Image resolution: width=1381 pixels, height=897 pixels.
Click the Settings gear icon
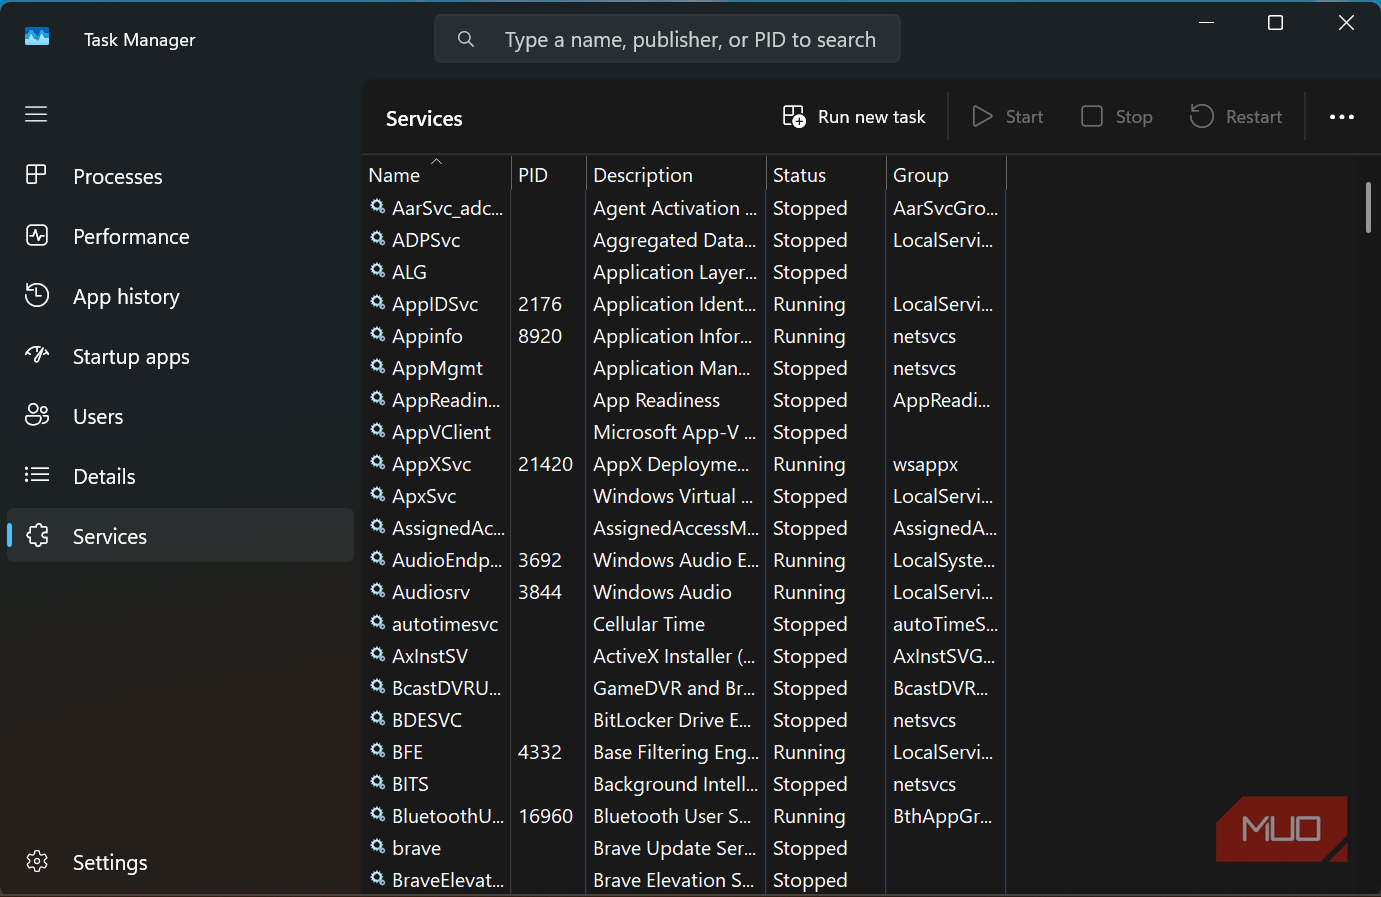click(36, 861)
